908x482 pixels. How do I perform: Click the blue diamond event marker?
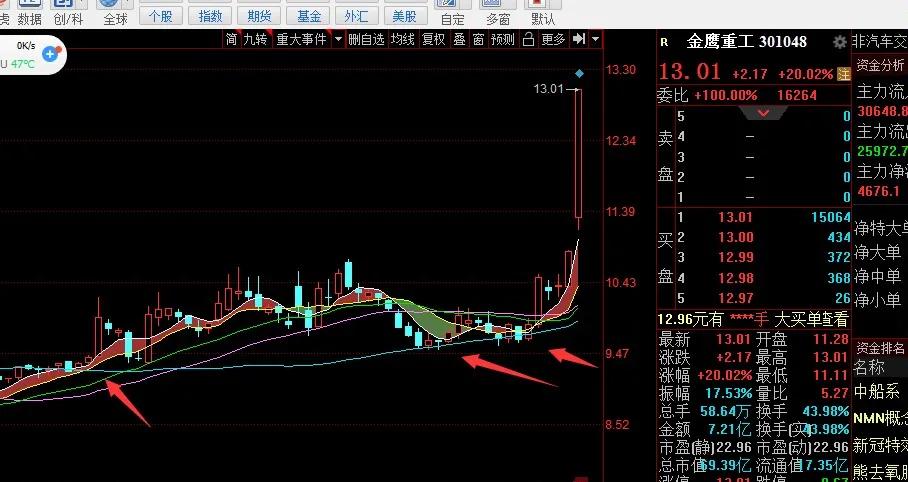point(579,74)
